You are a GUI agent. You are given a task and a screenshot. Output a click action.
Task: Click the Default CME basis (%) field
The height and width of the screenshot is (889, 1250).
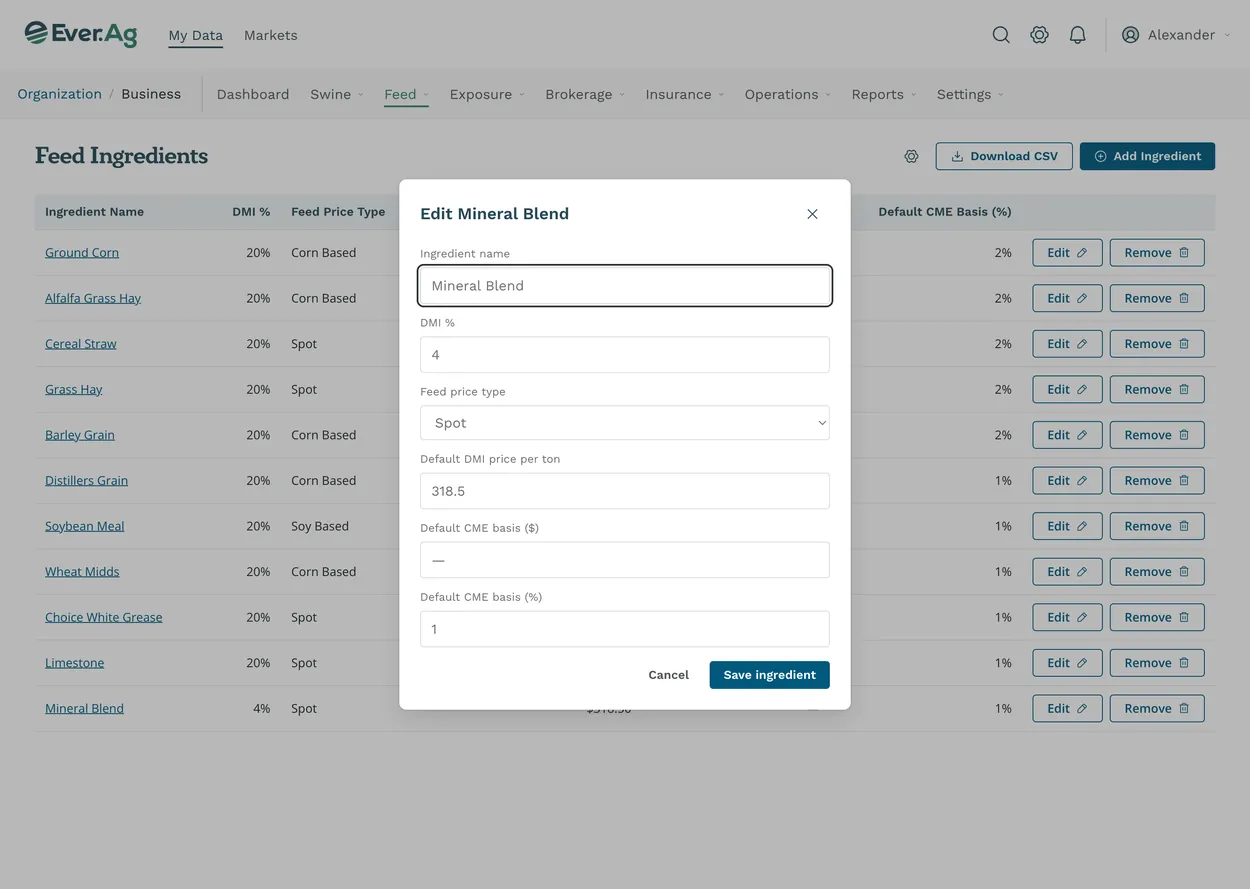click(x=625, y=629)
